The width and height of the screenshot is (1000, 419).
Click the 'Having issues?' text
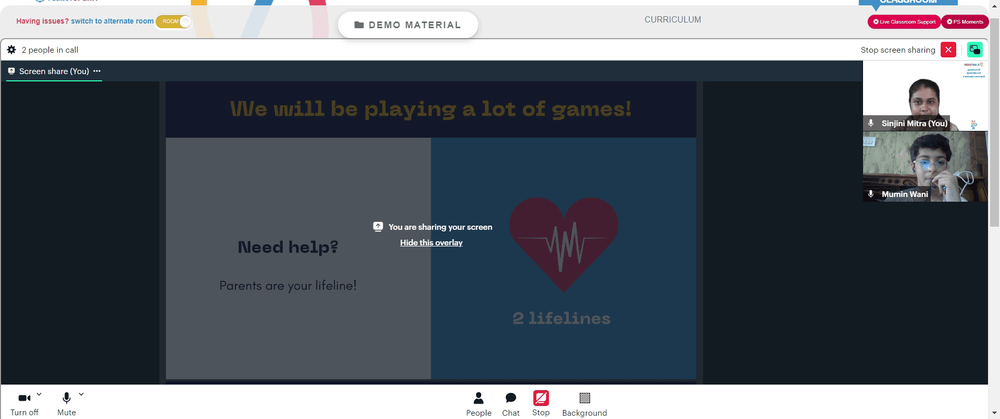click(42, 21)
